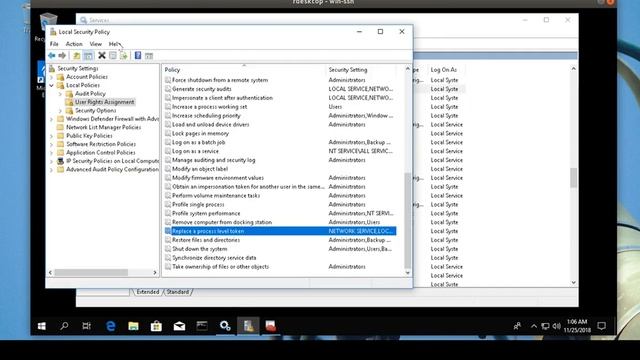Viewport: 640px width, 360px height.
Task: Open Task View from the taskbar
Action: click(x=87, y=326)
